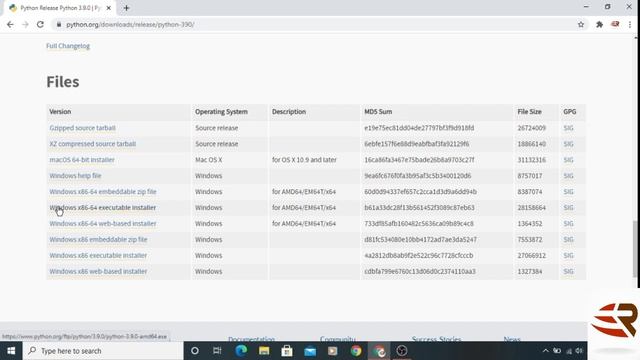
Task: Click the browser forward arrow
Action: click(25, 24)
